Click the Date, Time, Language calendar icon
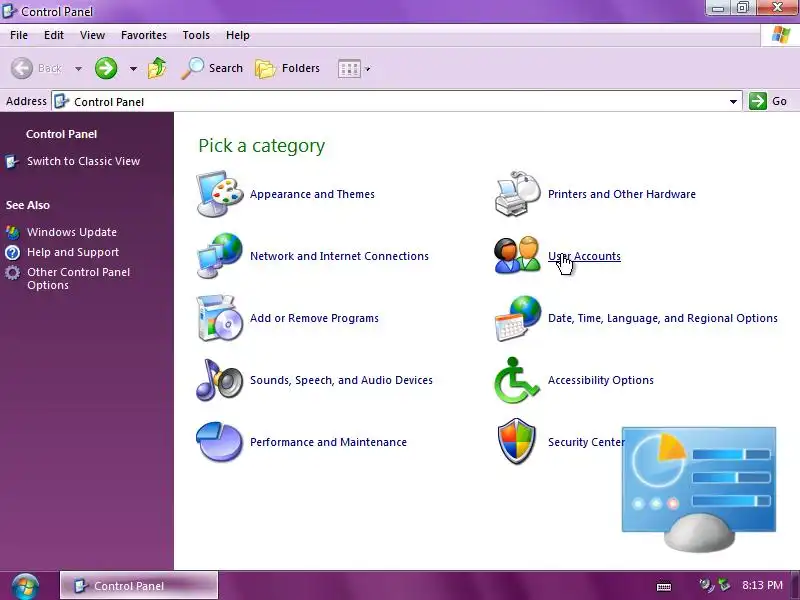800x600 pixels. tap(517, 318)
